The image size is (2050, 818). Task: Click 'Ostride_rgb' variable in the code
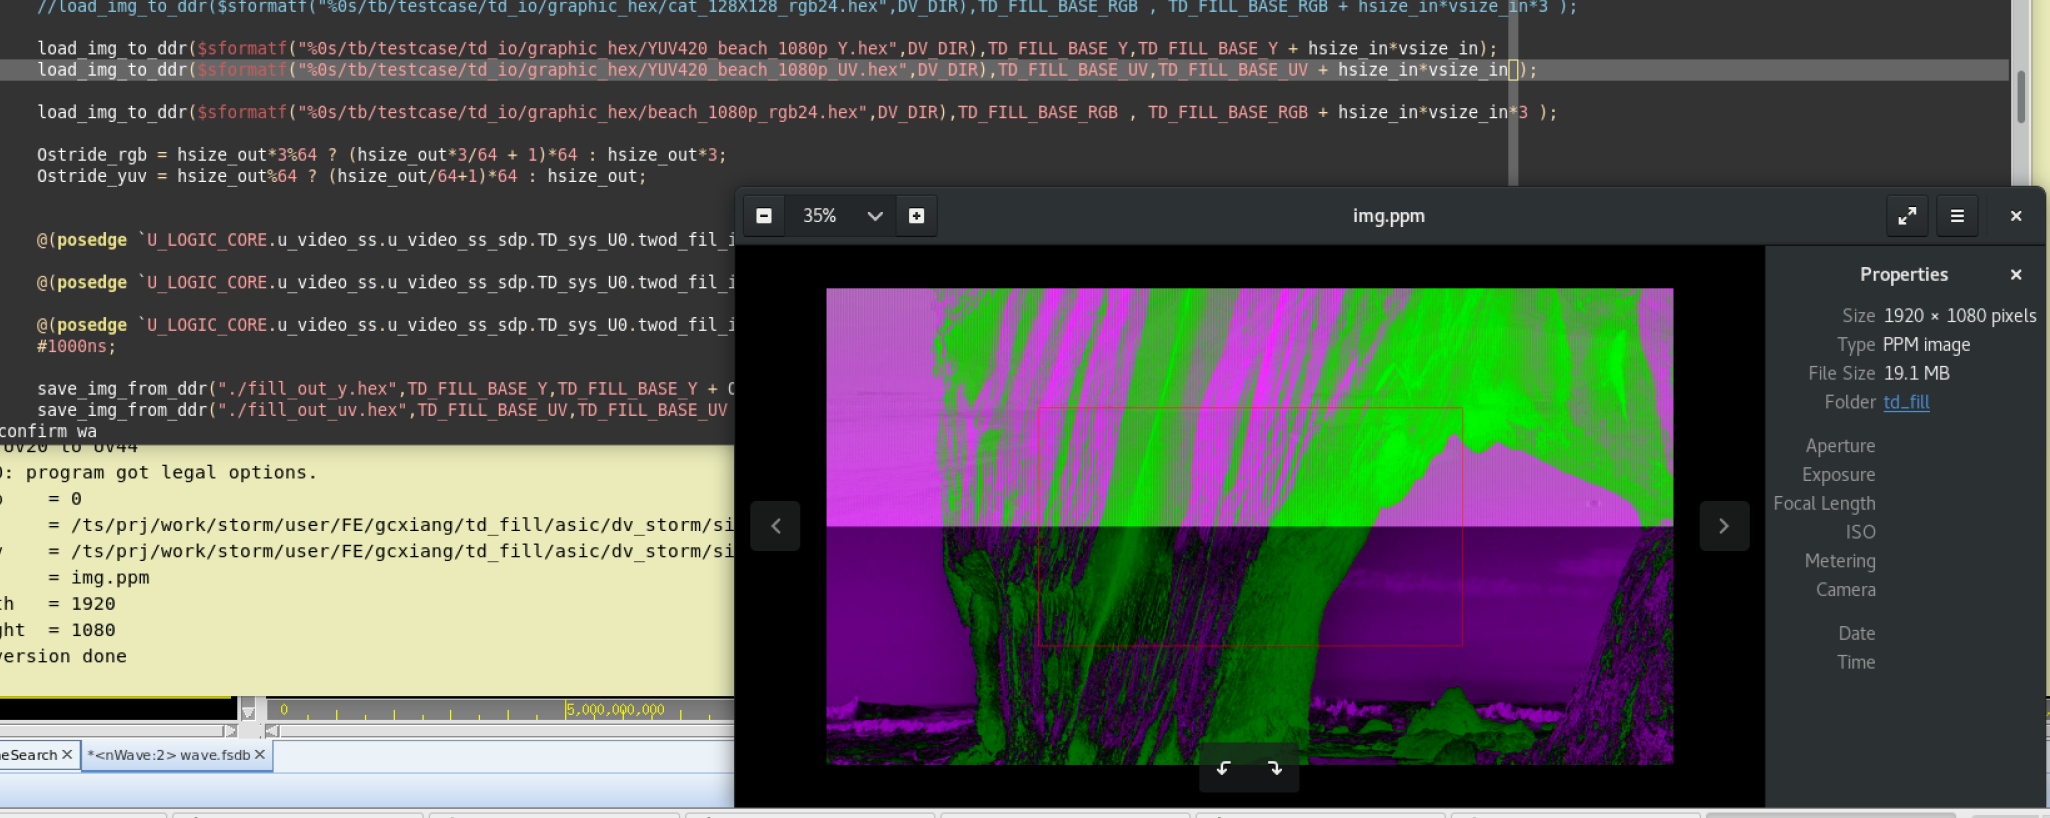(x=92, y=155)
